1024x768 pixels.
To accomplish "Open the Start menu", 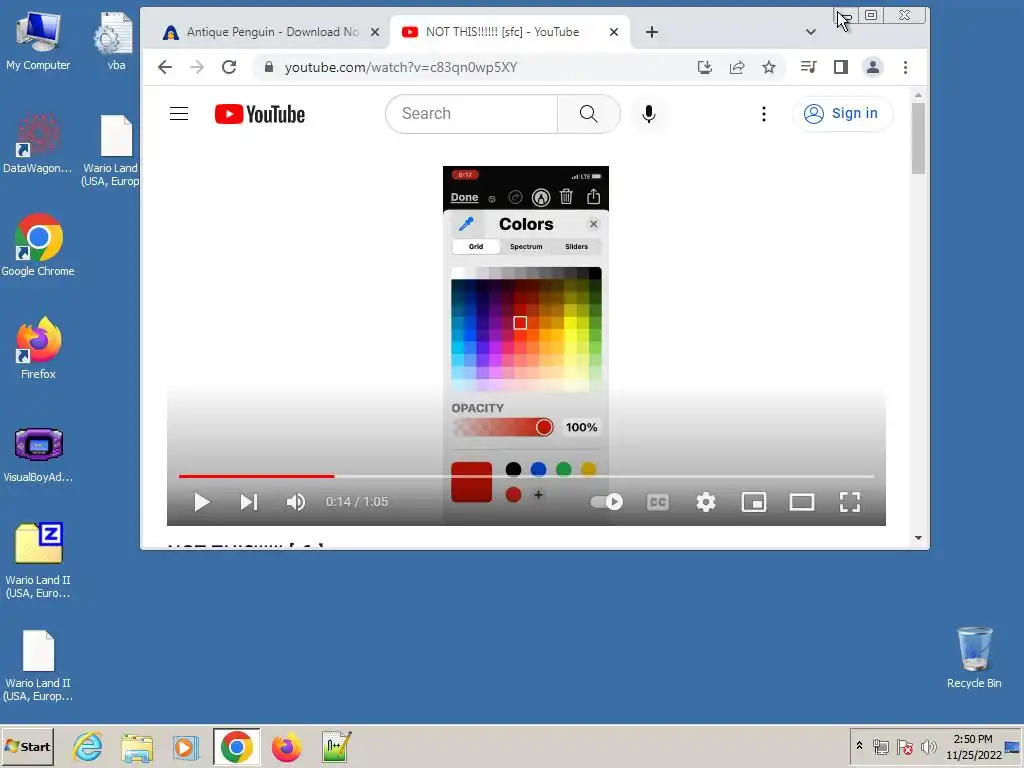I will pyautogui.click(x=27, y=746).
